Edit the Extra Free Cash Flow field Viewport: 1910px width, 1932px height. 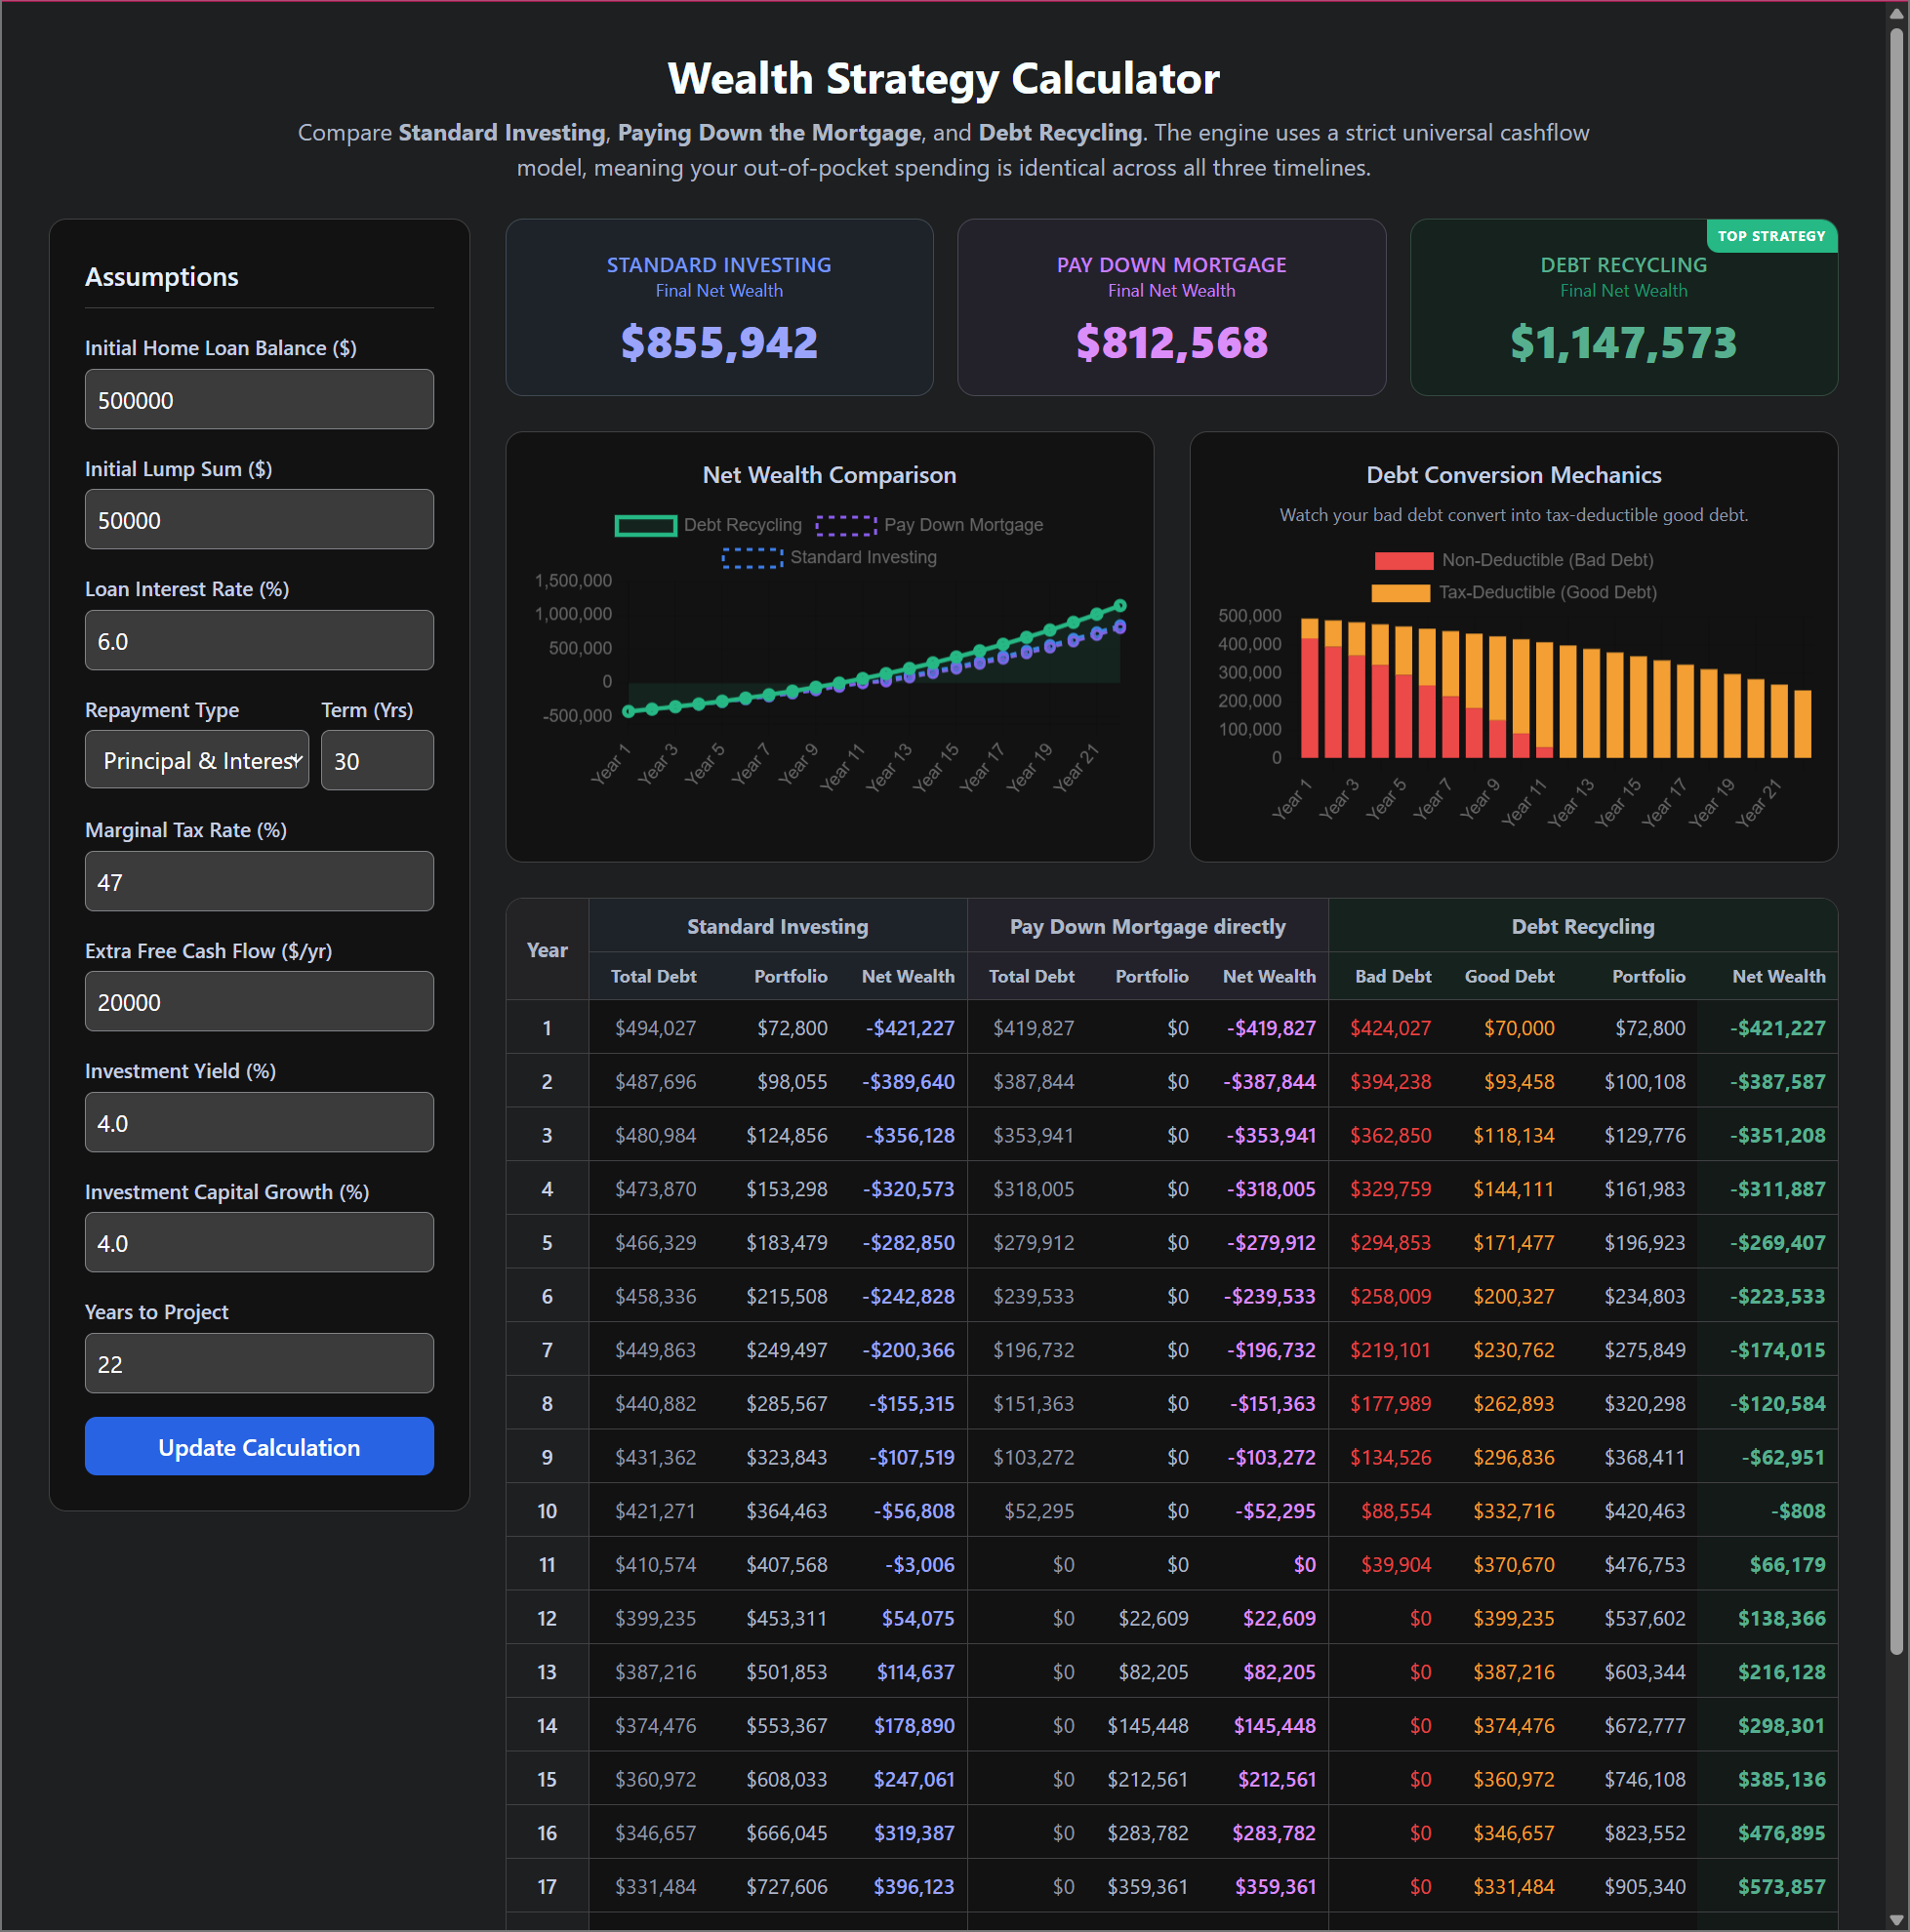259,1002
